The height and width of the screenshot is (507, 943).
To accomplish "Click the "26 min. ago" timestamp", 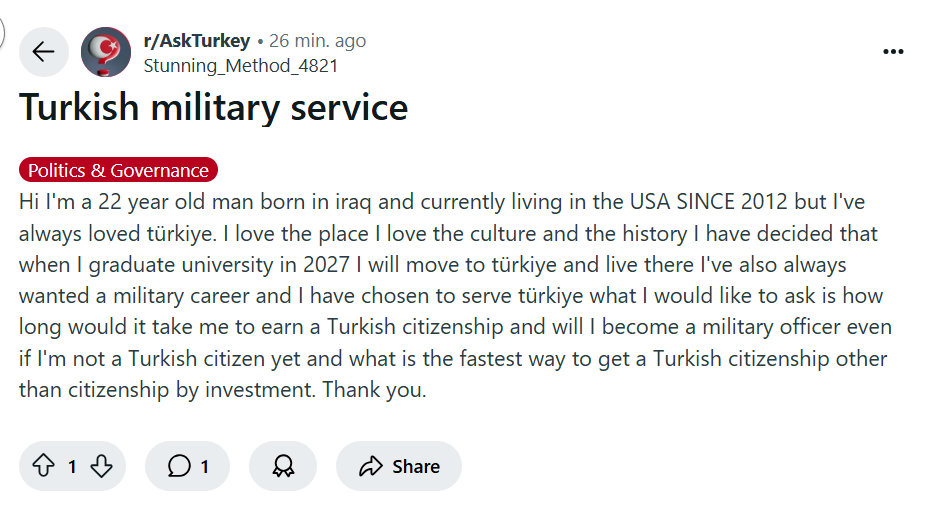I will [317, 41].
